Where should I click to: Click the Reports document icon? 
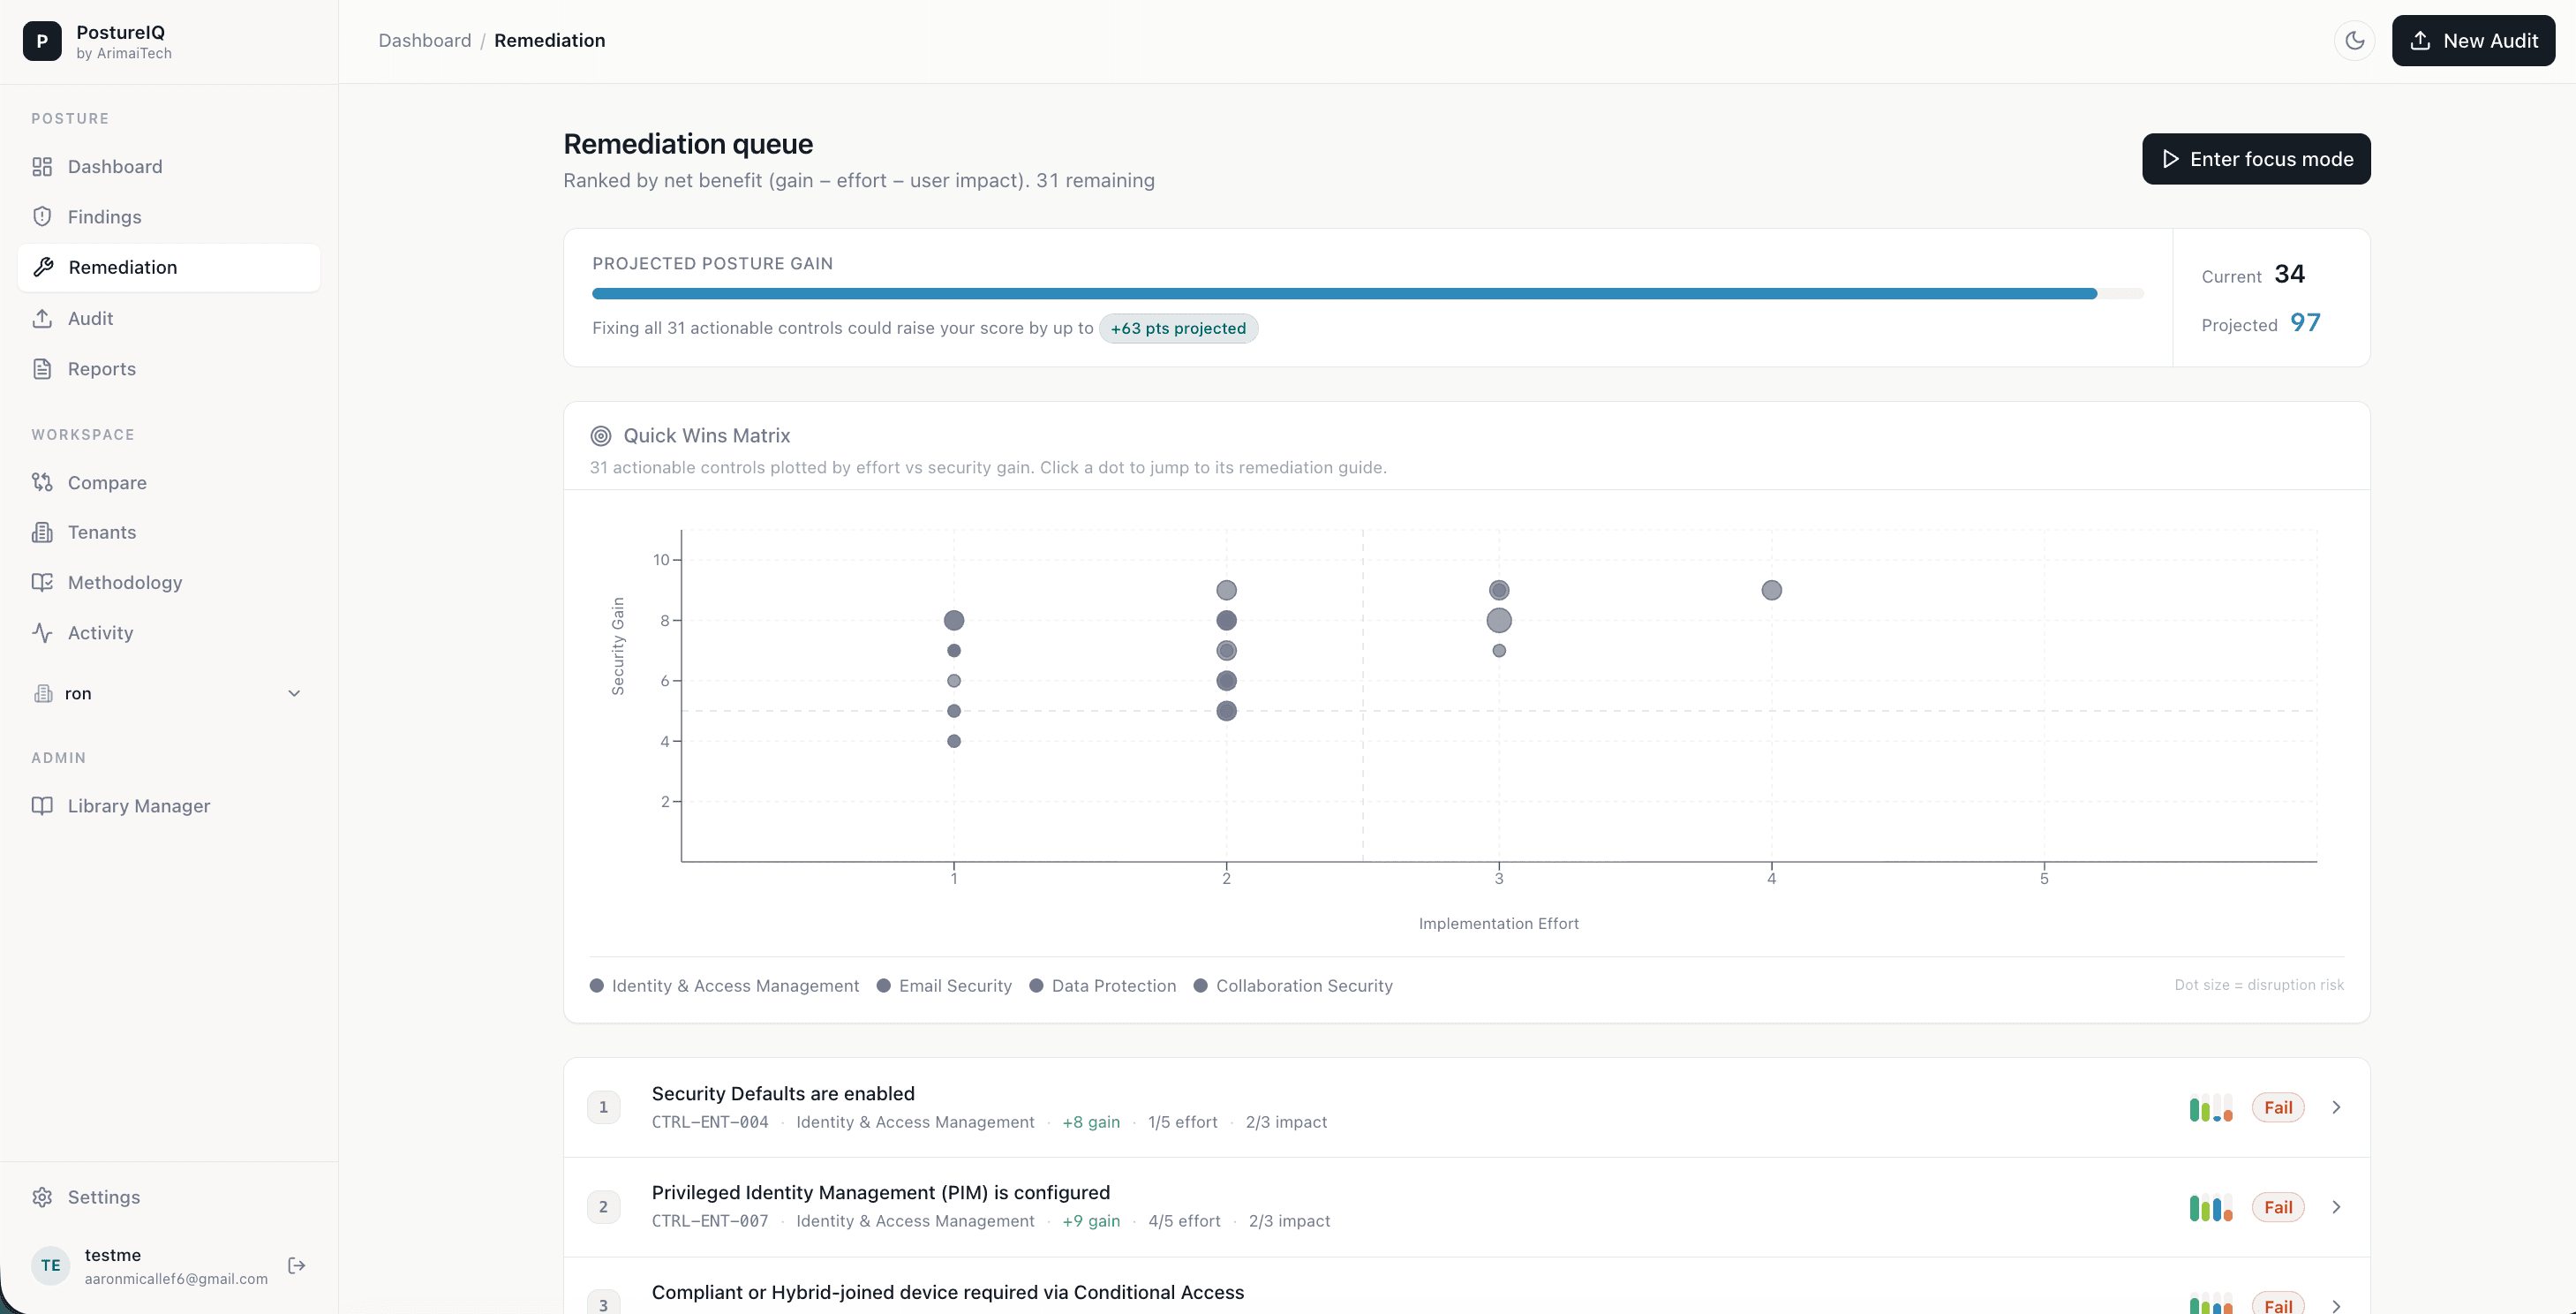(42, 368)
